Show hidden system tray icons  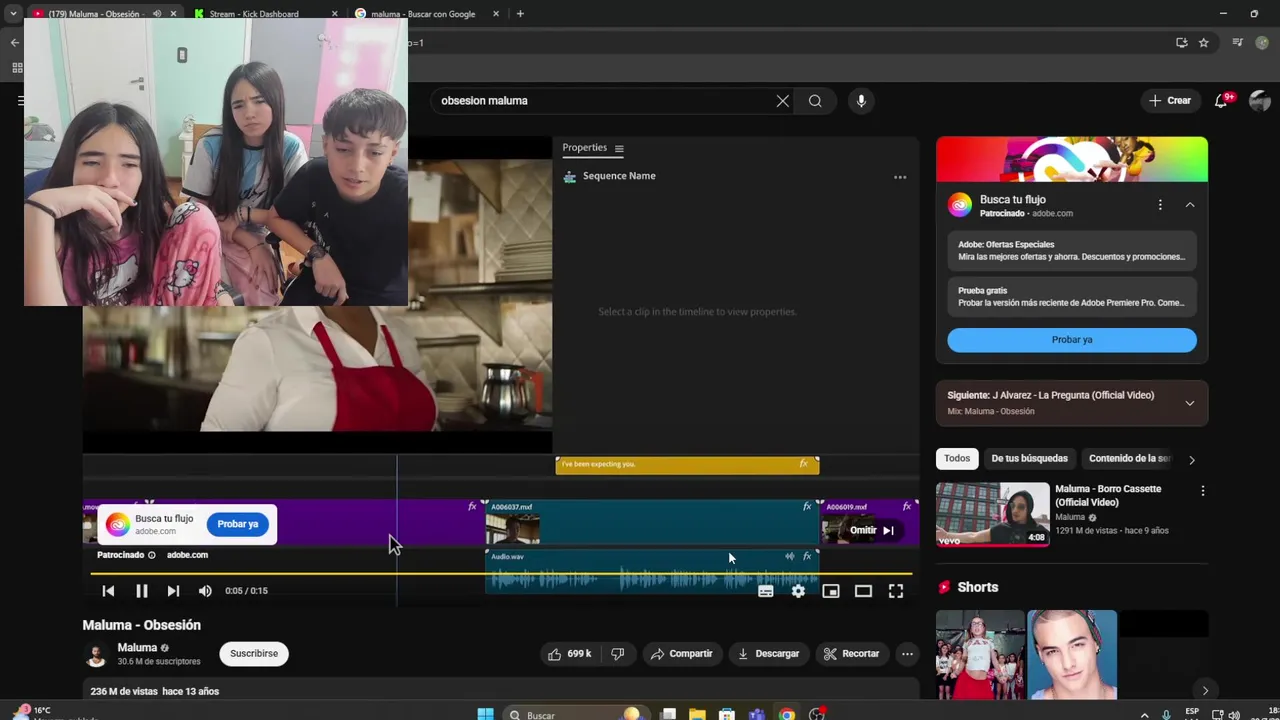tap(1144, 715)
